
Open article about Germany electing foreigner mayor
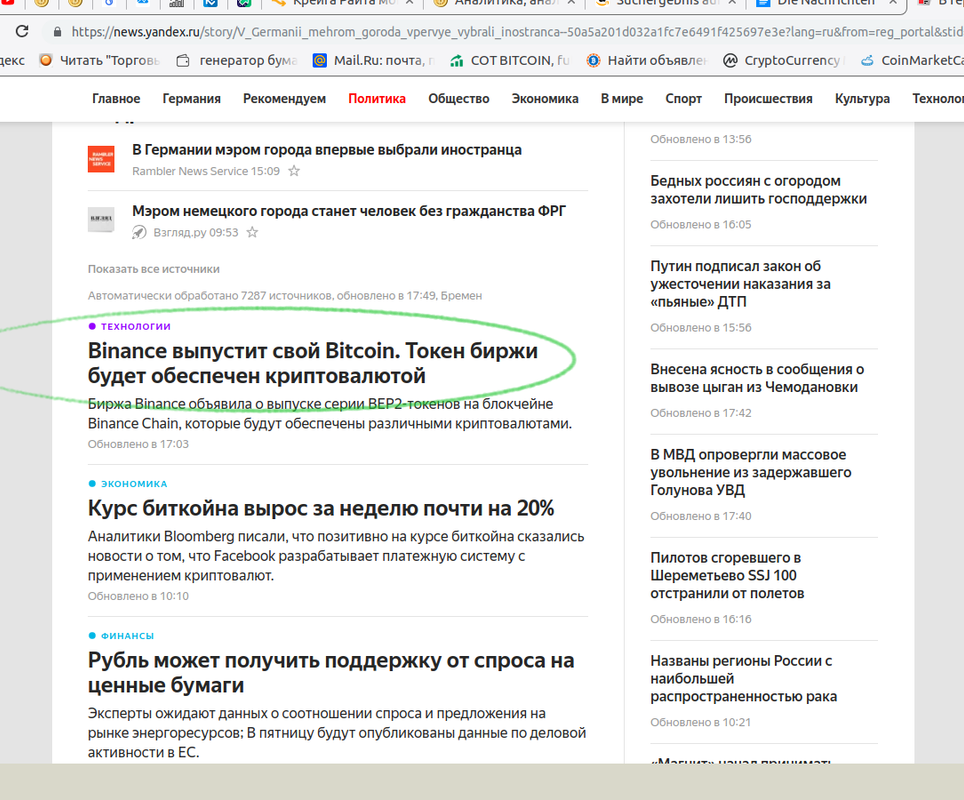(x=327, y=149)
